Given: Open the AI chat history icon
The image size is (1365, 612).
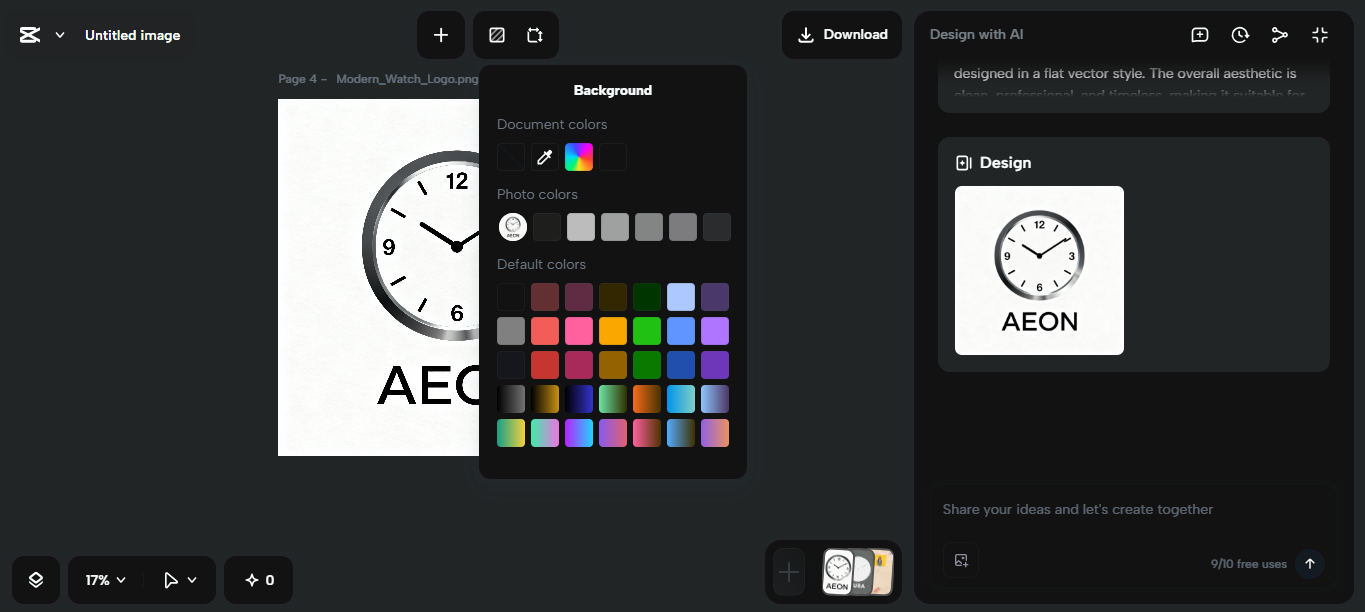Looking at the screenshot, I should point(1240,34).
